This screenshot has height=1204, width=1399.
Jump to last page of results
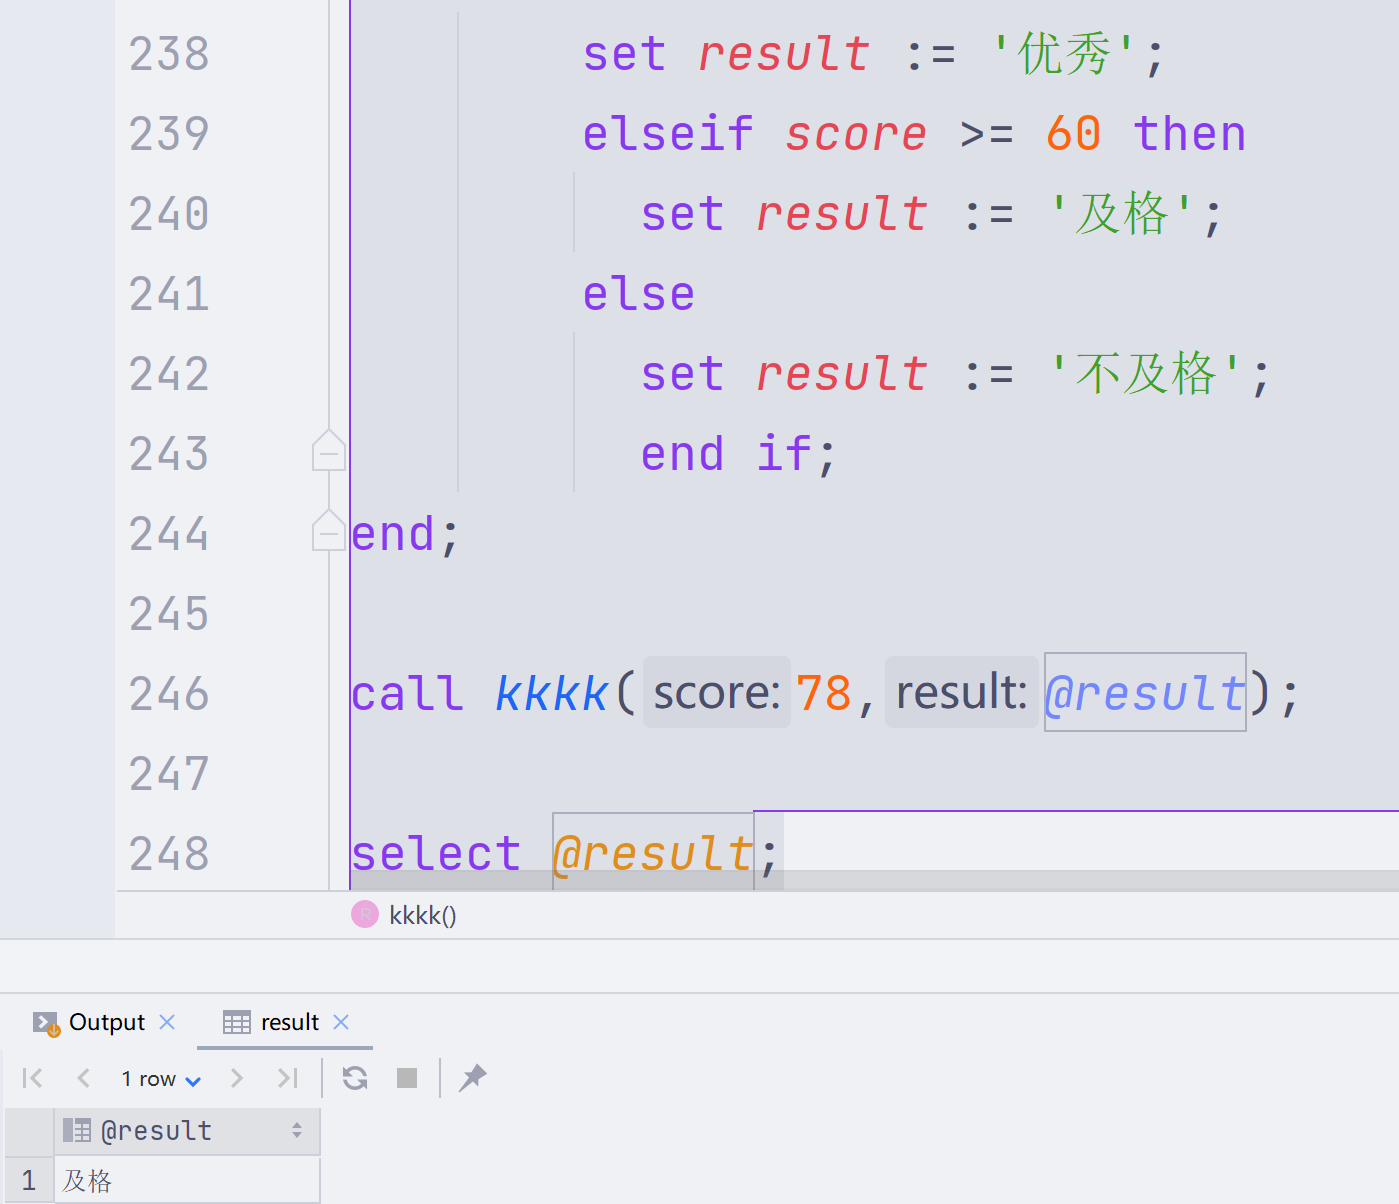(x=288, y=1078)
